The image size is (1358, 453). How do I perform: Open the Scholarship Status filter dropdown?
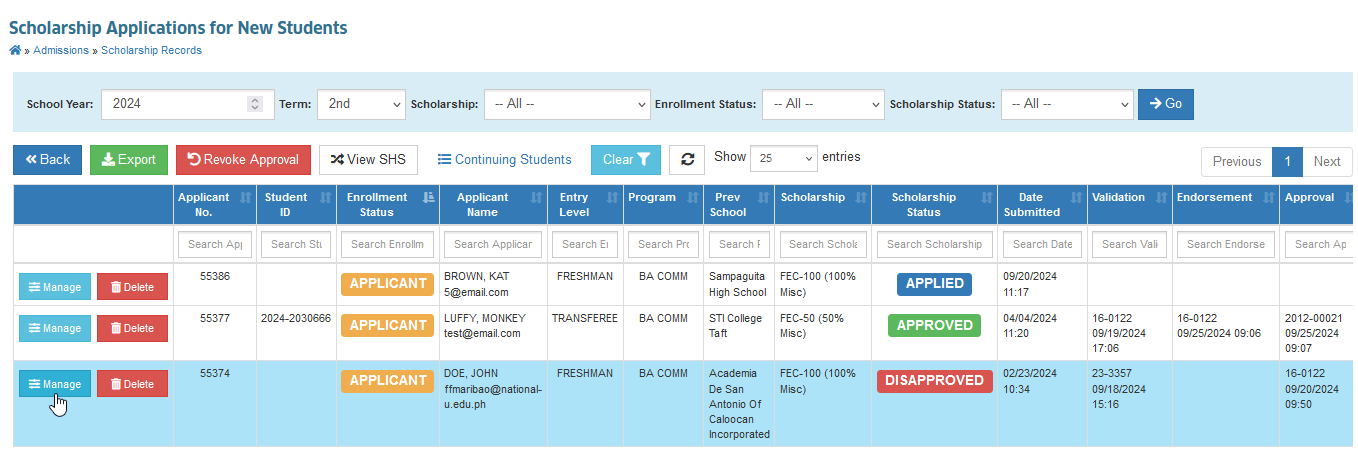point(1067,103)
